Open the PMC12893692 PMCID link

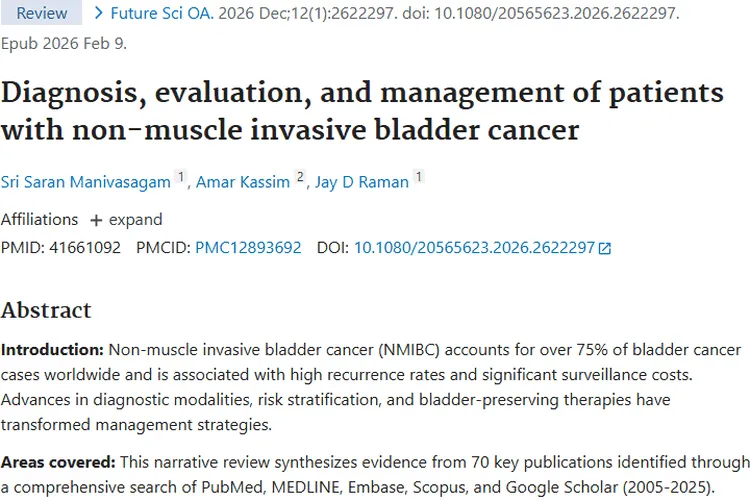point(248,248)
